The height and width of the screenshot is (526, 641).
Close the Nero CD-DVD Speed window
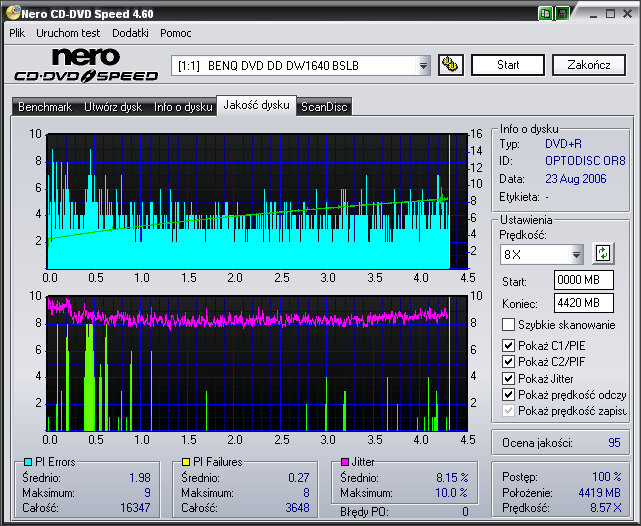click(x=628, y=14)
